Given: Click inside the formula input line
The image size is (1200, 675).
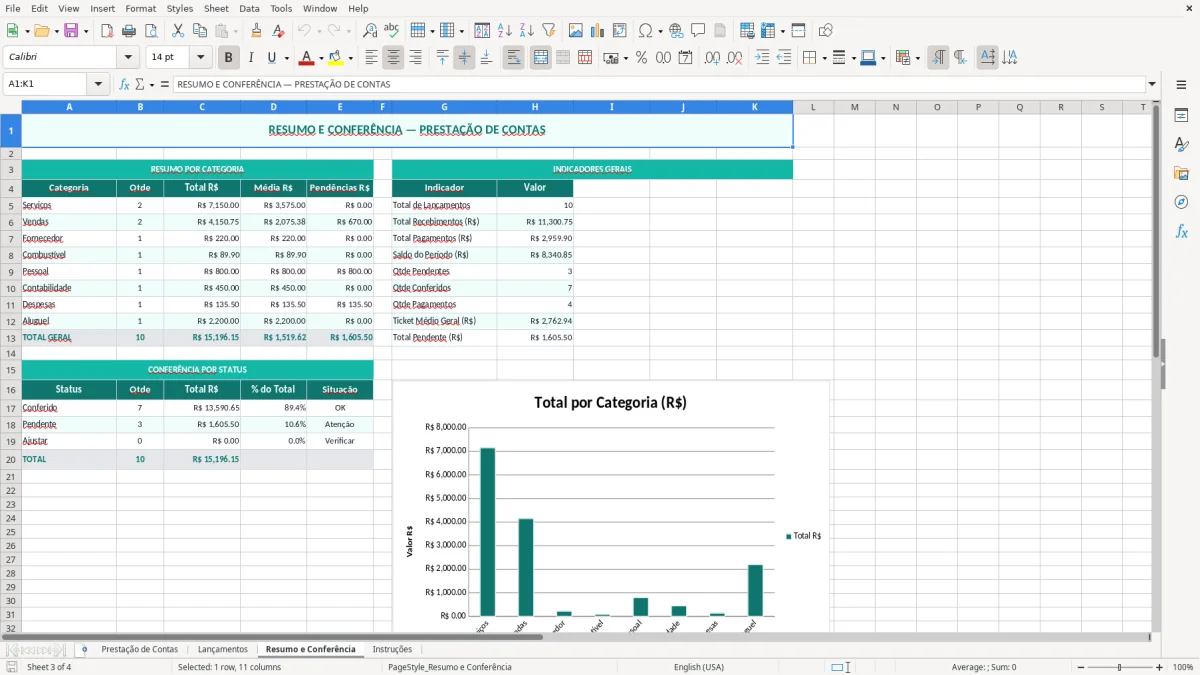Looking at the screenshot, I should click(658, 85).
